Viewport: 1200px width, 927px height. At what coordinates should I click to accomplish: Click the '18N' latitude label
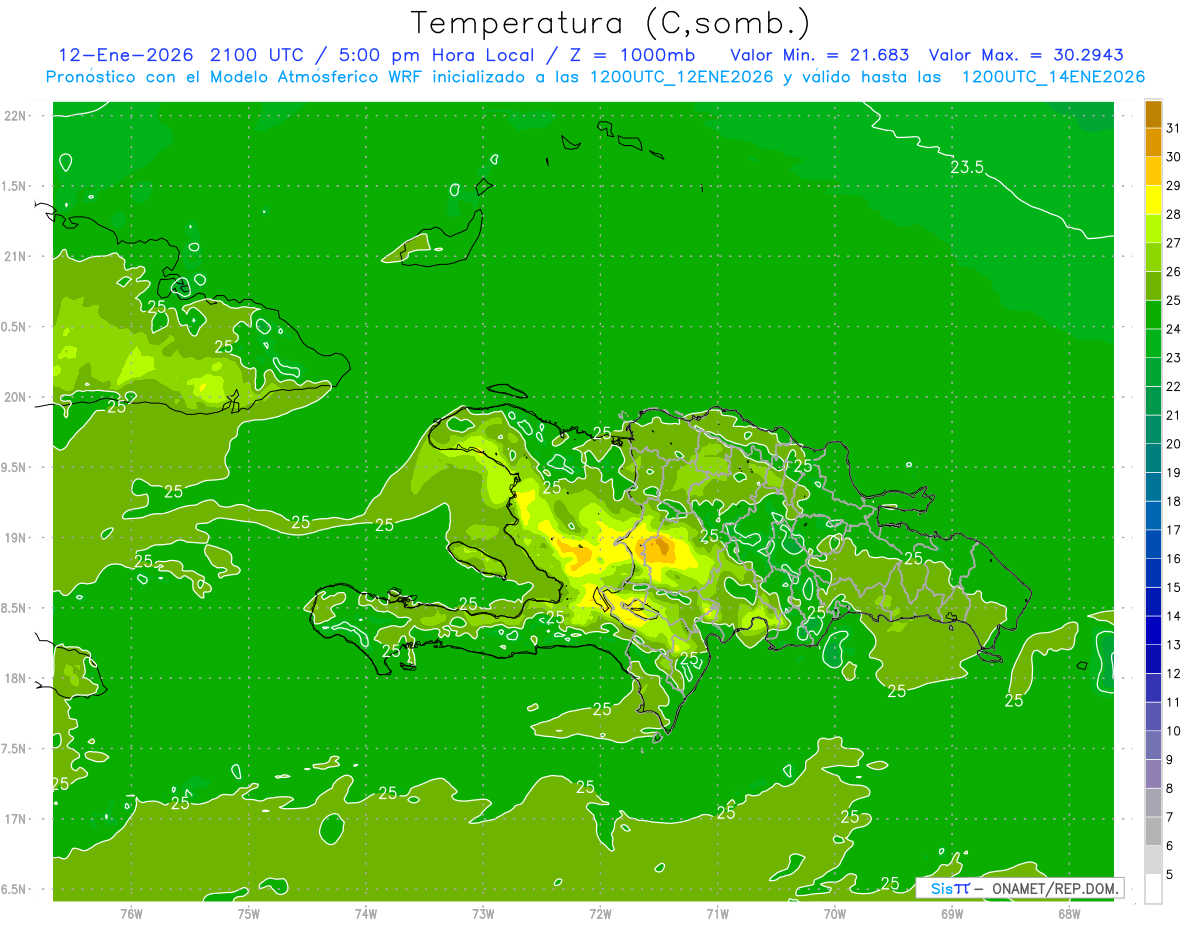tap(15, 678)
